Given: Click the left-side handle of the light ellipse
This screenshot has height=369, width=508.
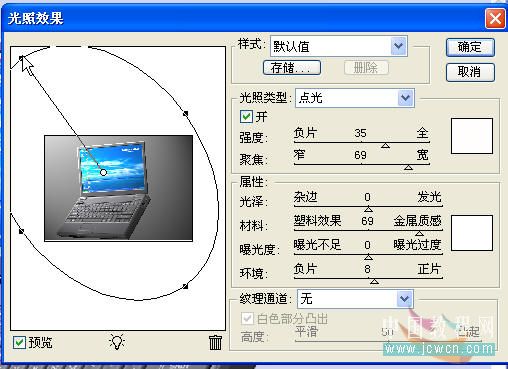Looking at the screenshot, I should [x=21, y=231].
